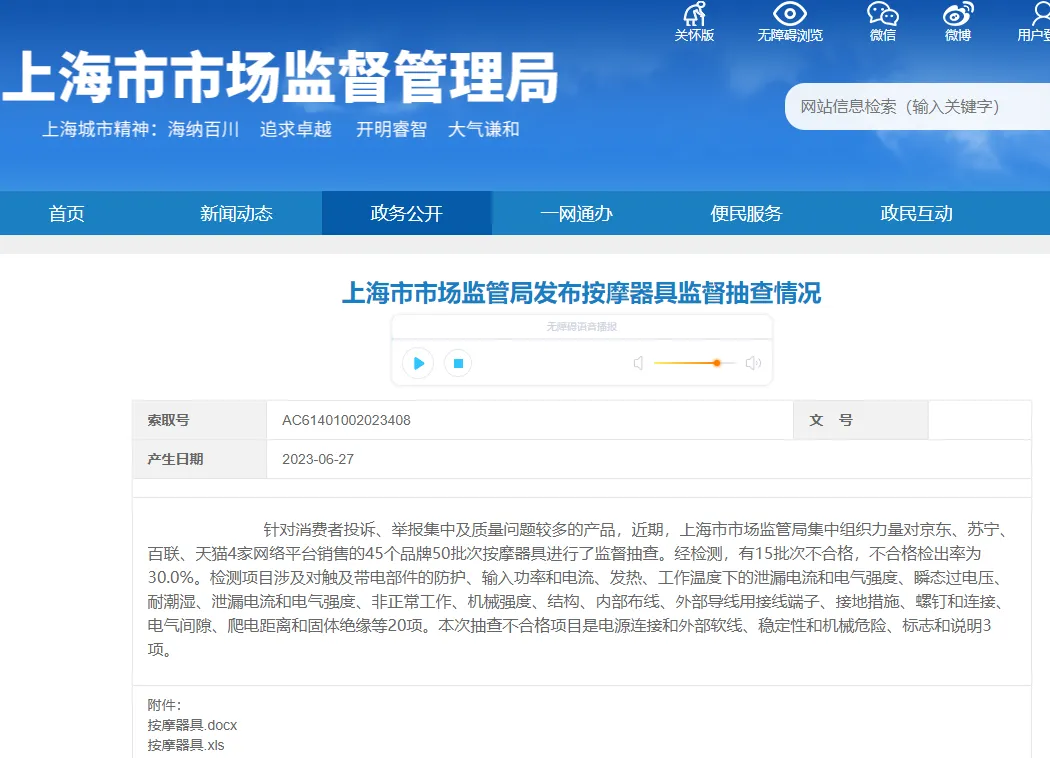
Task: Open the 便民服务 navigation tab
Action: pyautogui.click(x=747, y=213)
